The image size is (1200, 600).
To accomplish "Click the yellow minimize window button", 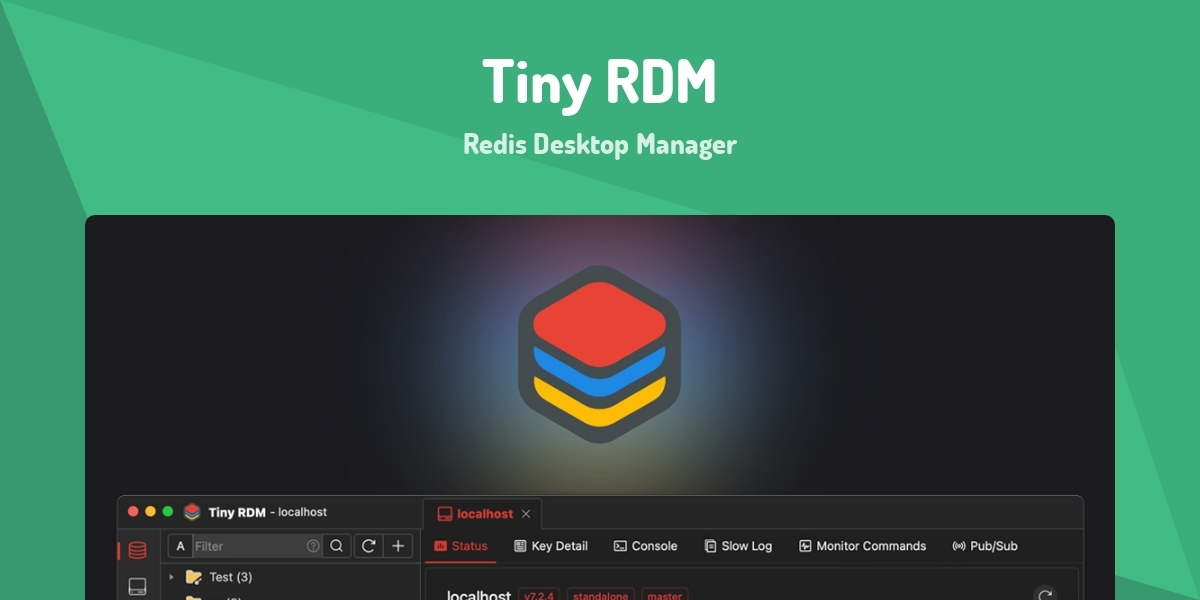I will 150,511.
